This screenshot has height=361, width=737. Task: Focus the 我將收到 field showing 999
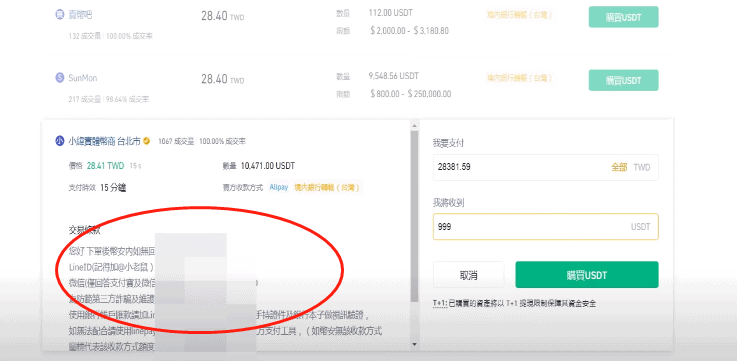tap(546, 227)
